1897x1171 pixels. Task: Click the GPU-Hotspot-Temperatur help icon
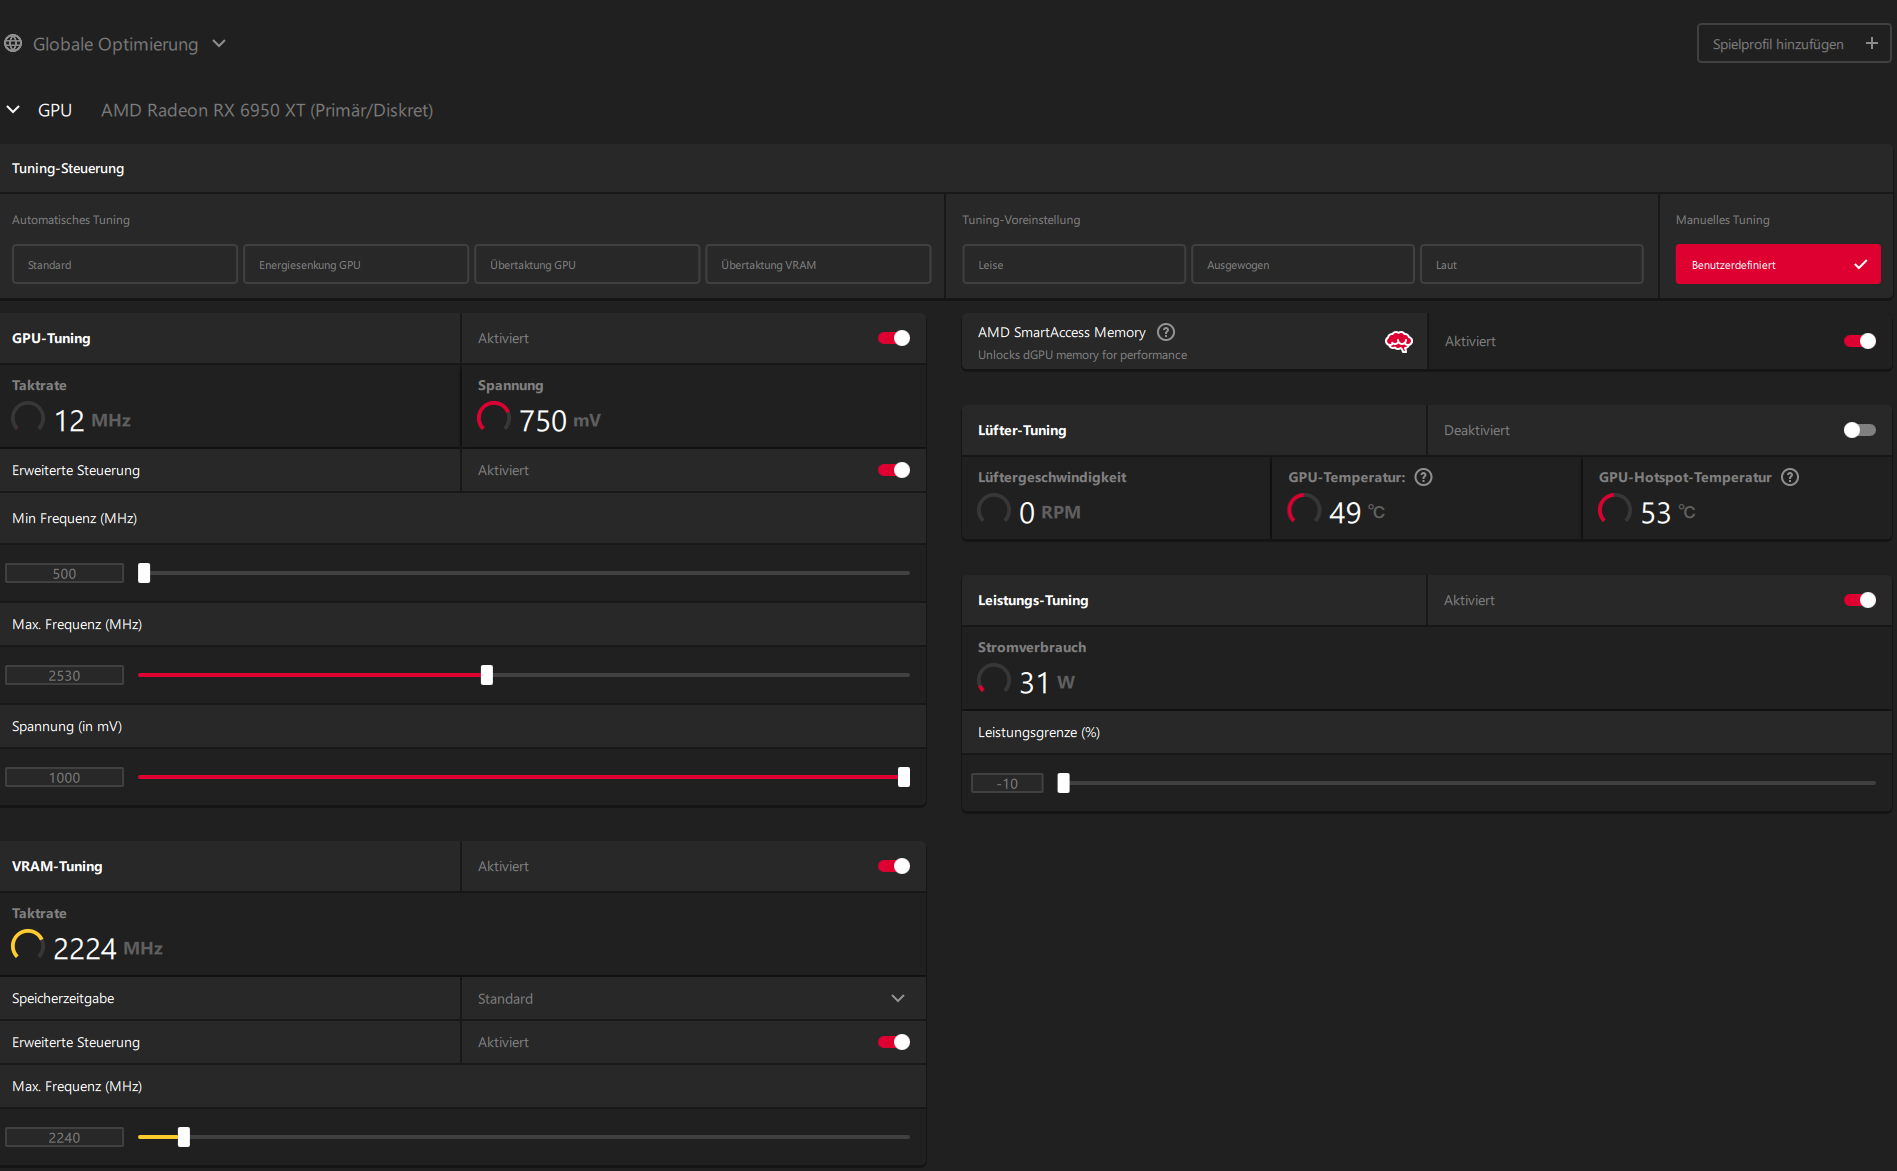(x=1790, y=477)
